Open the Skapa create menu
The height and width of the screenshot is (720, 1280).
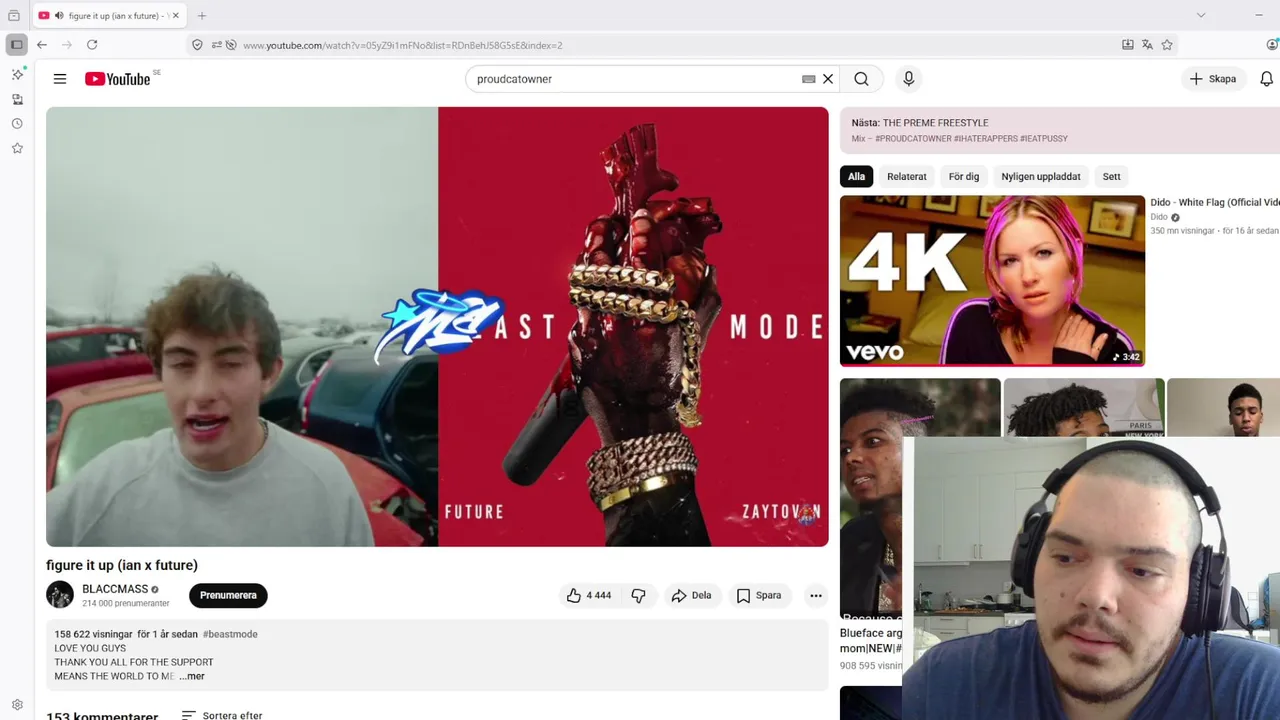[1213, 79]
